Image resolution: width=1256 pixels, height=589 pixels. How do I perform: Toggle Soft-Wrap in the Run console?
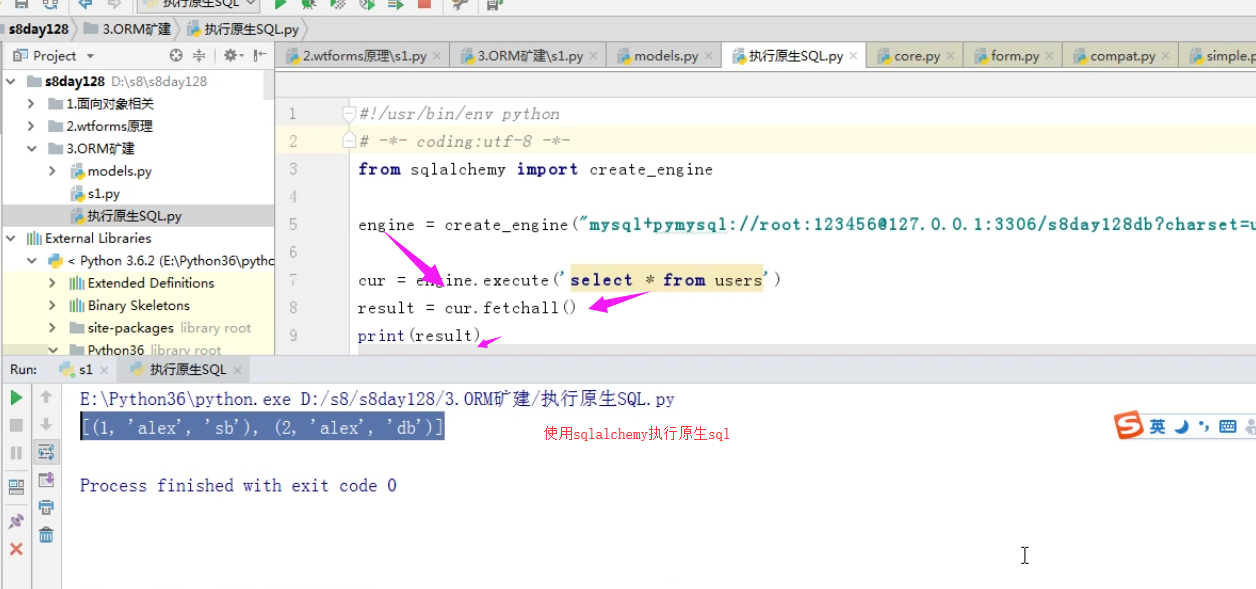tap(46, 453)
